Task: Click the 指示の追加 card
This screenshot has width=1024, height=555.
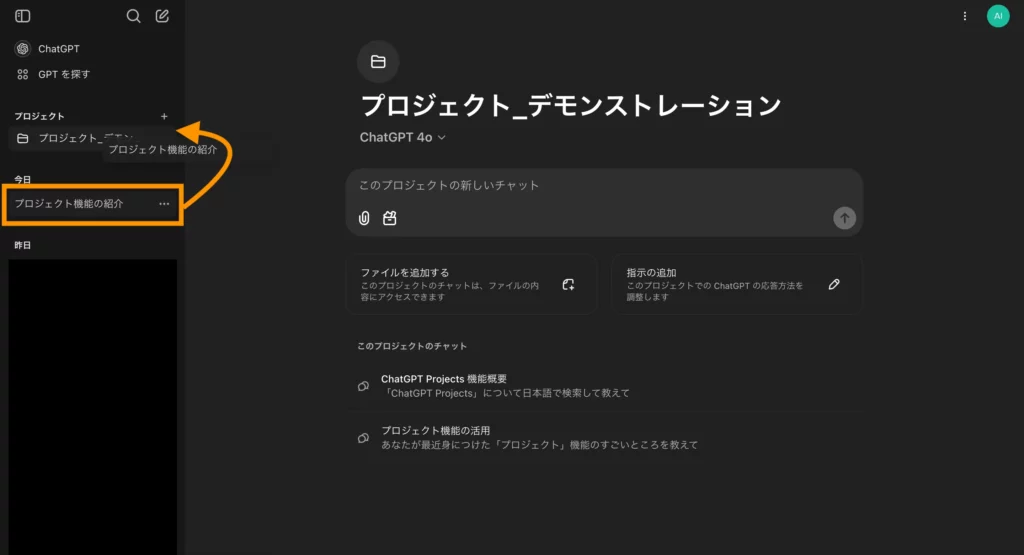Action: [x=736, y=284]
